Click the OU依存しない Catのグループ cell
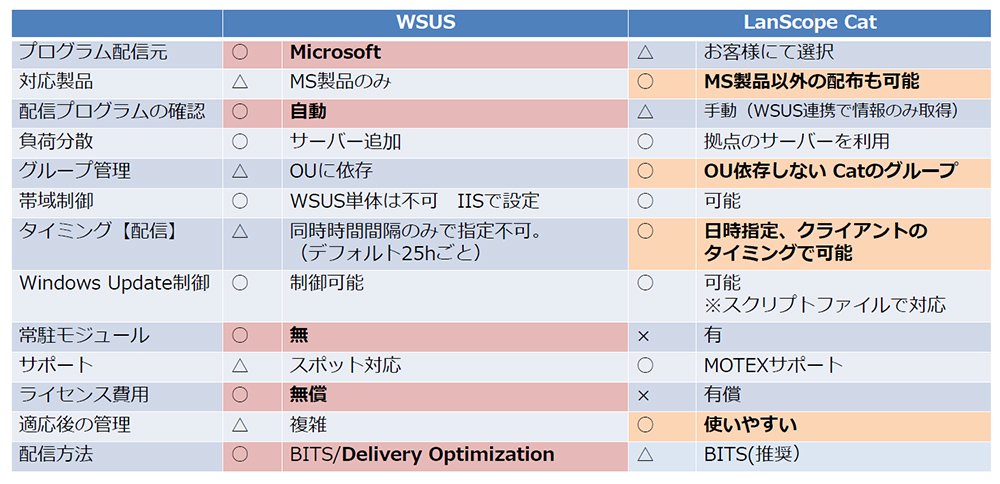The height and width of the screenshot is (484, 1000). [x=843, y=171]
